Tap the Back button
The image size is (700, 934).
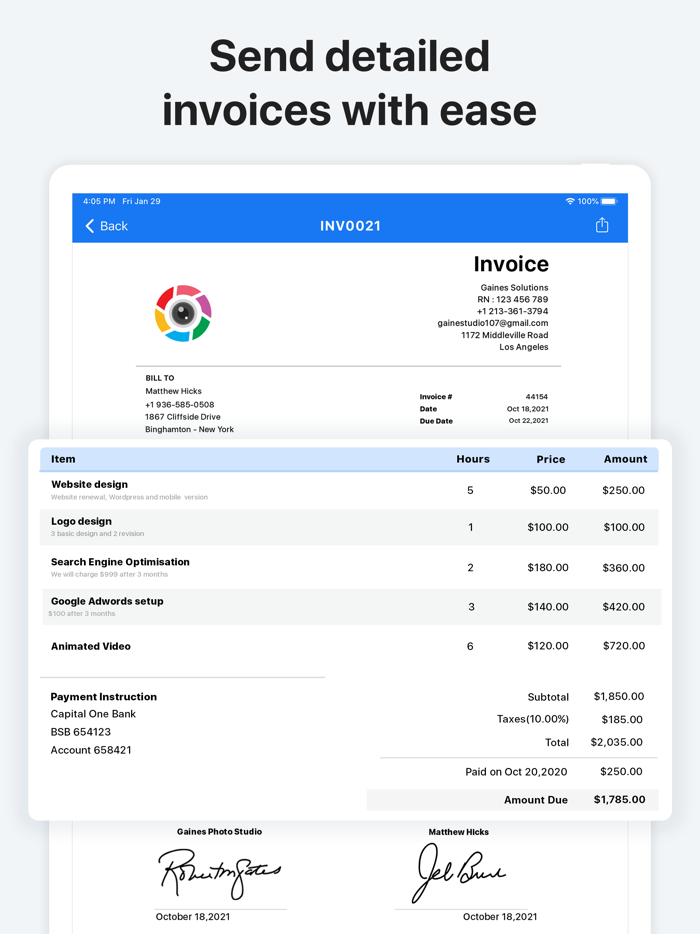tap(107, 226)
